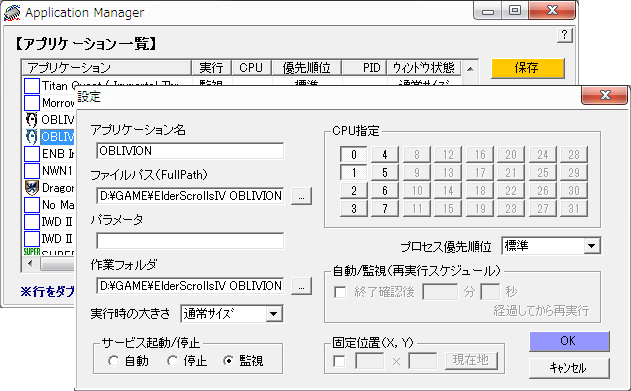The height and width of the screenshot is (391, 631).
Task: Click the X position input field
Action: [x=370, y=361]
